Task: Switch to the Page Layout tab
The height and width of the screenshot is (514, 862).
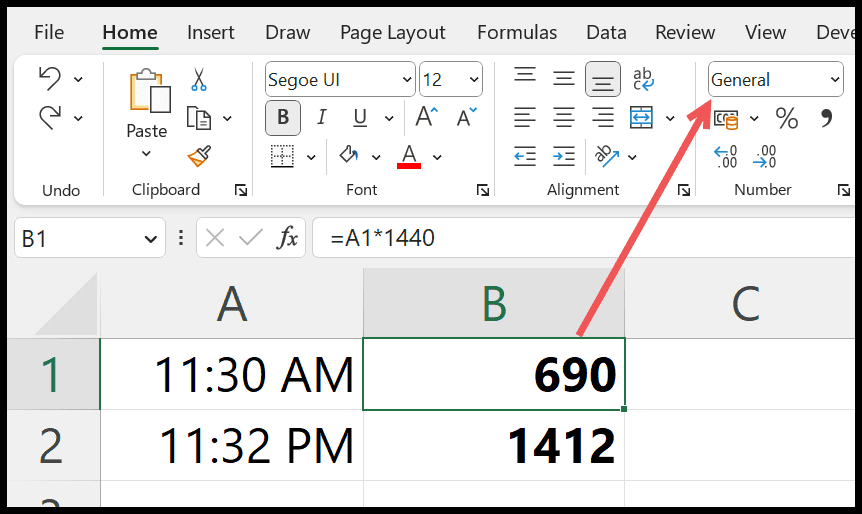Action: pos(393,33)
